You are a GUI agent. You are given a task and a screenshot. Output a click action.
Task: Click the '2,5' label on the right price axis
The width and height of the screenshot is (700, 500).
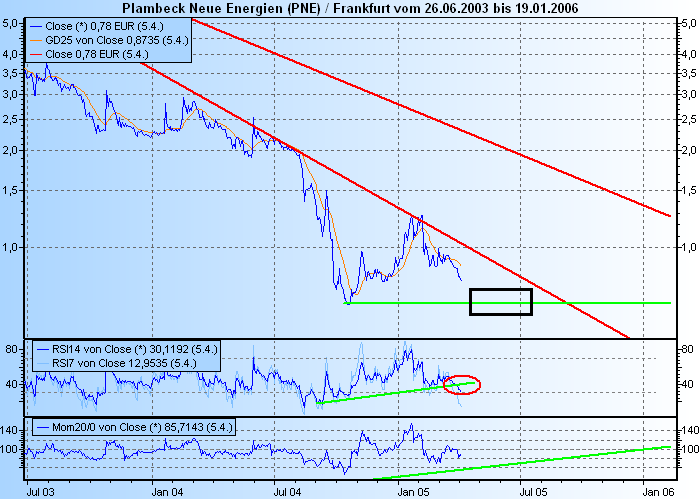[689, 119]
